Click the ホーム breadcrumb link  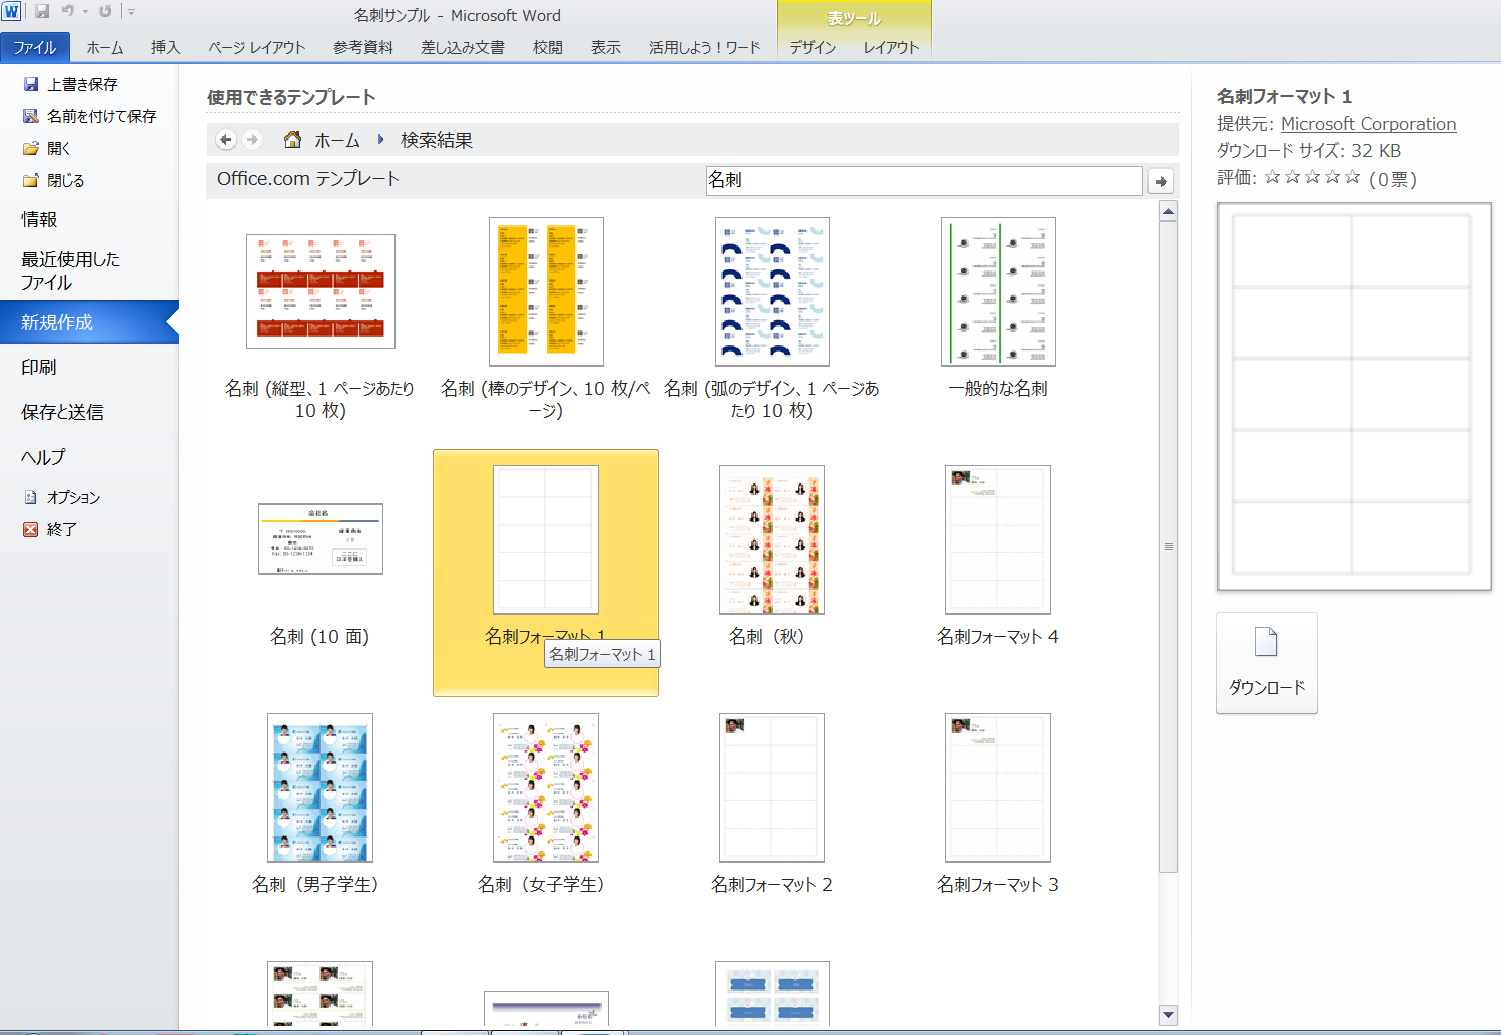[x=337, y=140]
